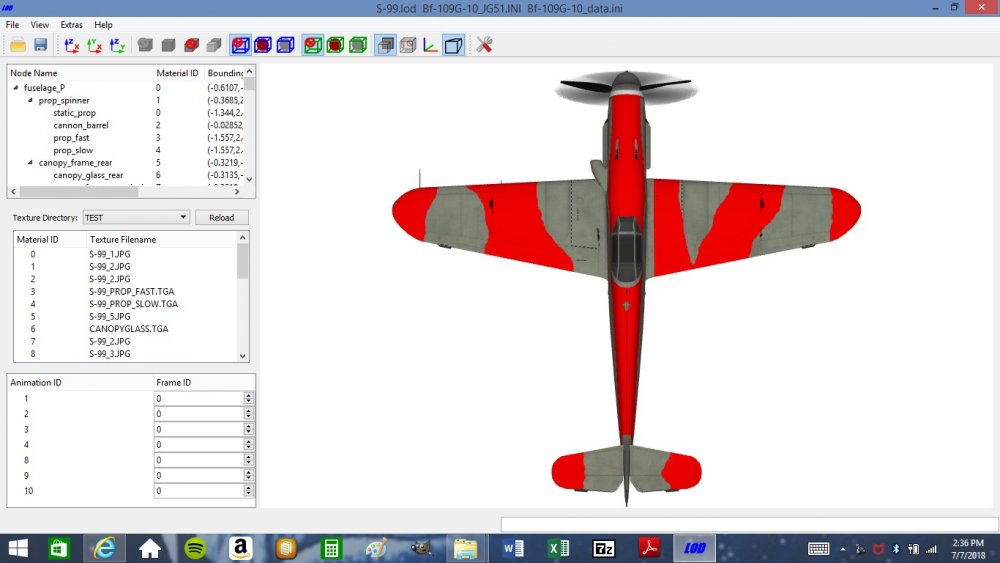Open Spotify from the taskbar
1000x563 pixels.
pos(195,548)
